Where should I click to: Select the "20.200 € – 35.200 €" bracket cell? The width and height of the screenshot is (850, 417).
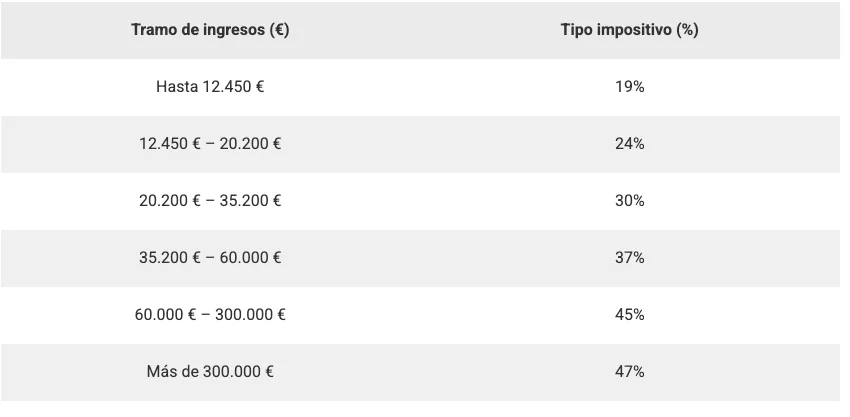[210, 201]
